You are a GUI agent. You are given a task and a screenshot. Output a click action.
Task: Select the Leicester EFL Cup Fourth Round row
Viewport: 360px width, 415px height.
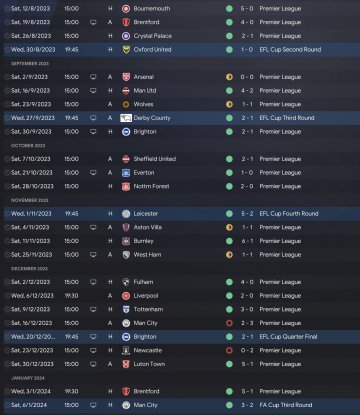pyautogui.click(x=182, y=214)
